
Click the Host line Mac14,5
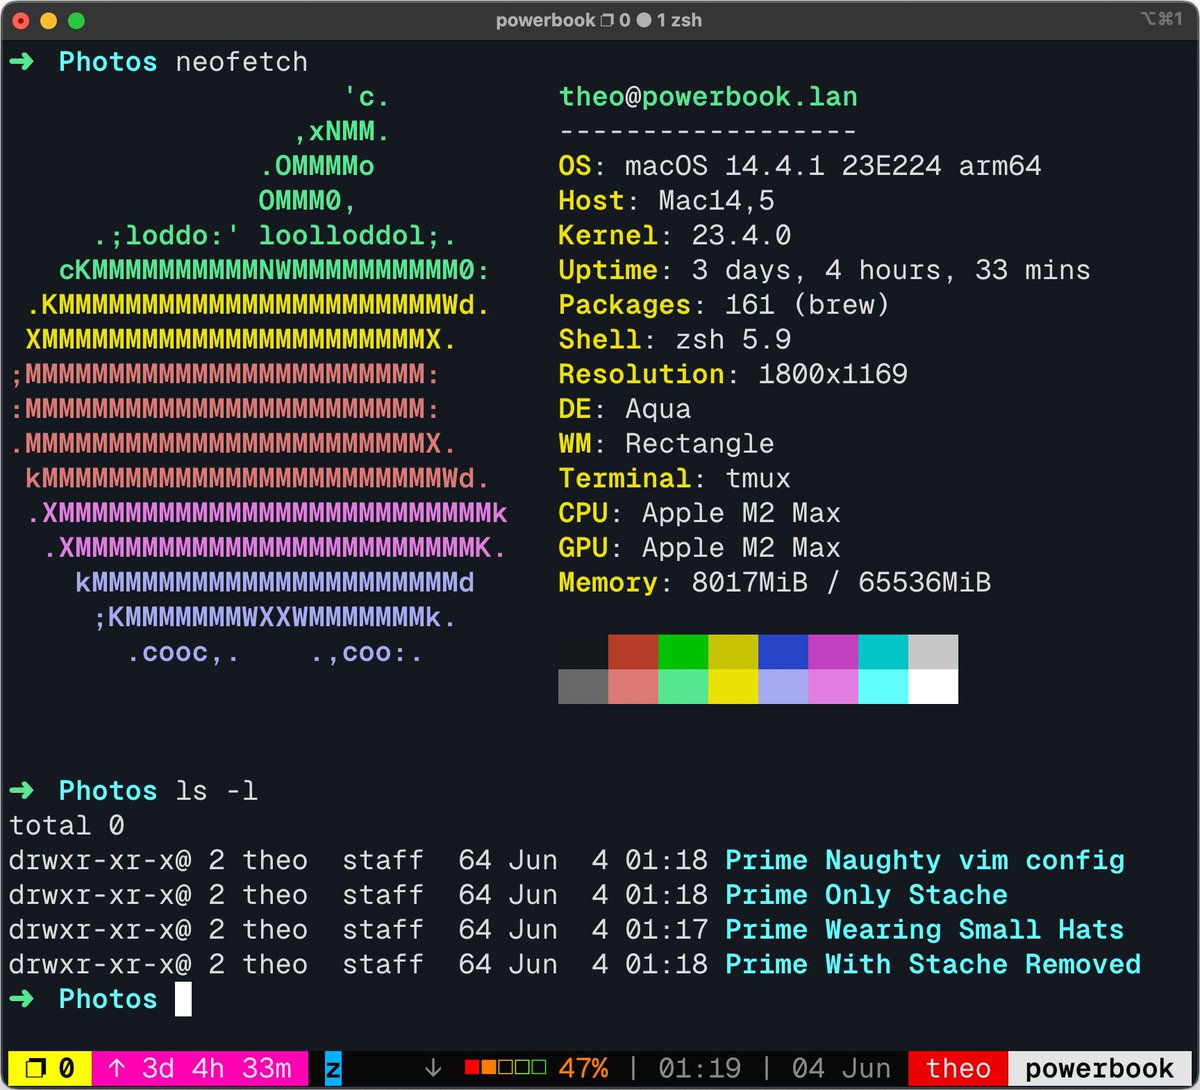666,201
